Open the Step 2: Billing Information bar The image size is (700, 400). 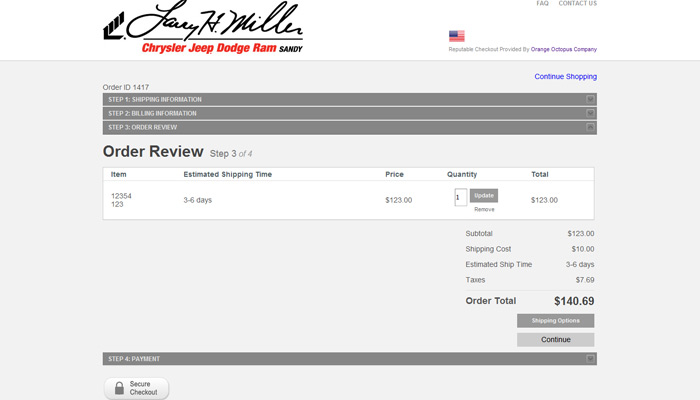[x=350, y=113]
